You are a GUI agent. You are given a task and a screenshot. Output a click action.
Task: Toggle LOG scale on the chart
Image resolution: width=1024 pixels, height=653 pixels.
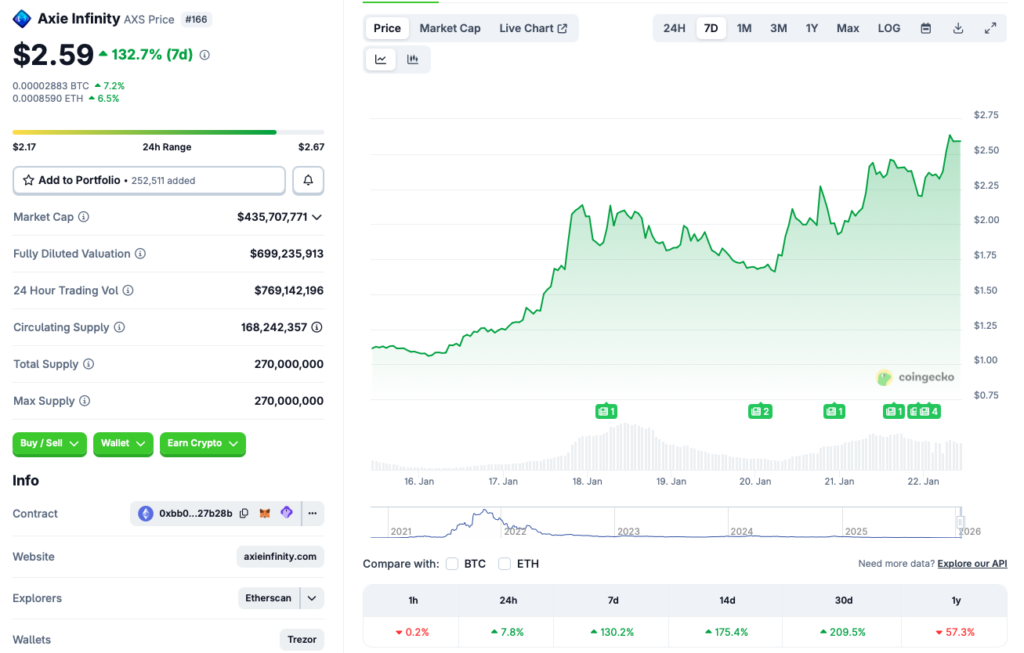pyautogui.click(x=888, y=28)
